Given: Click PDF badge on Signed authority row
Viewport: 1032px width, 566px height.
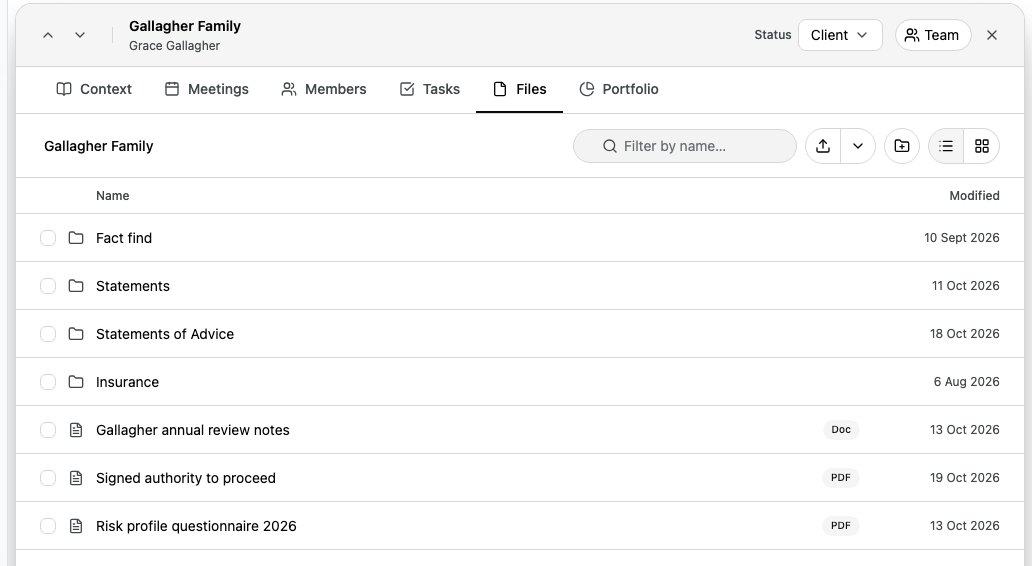Looking at the screenshot, I should pyautogui.click(x=840, y=478).
